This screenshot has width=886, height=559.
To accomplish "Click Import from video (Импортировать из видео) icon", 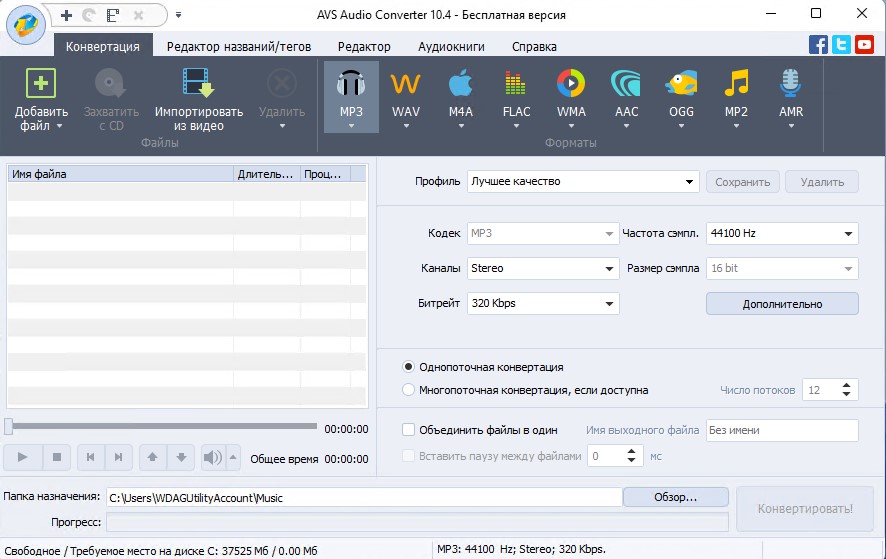I will point(198,83).
